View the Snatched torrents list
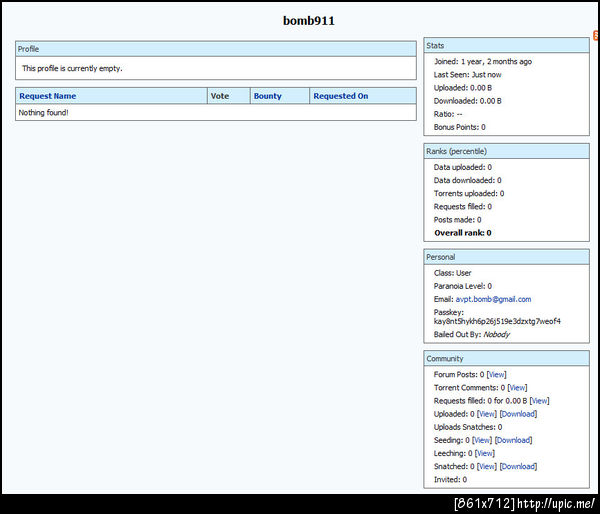Screen dimensions: 600x514 pos(487,466)
